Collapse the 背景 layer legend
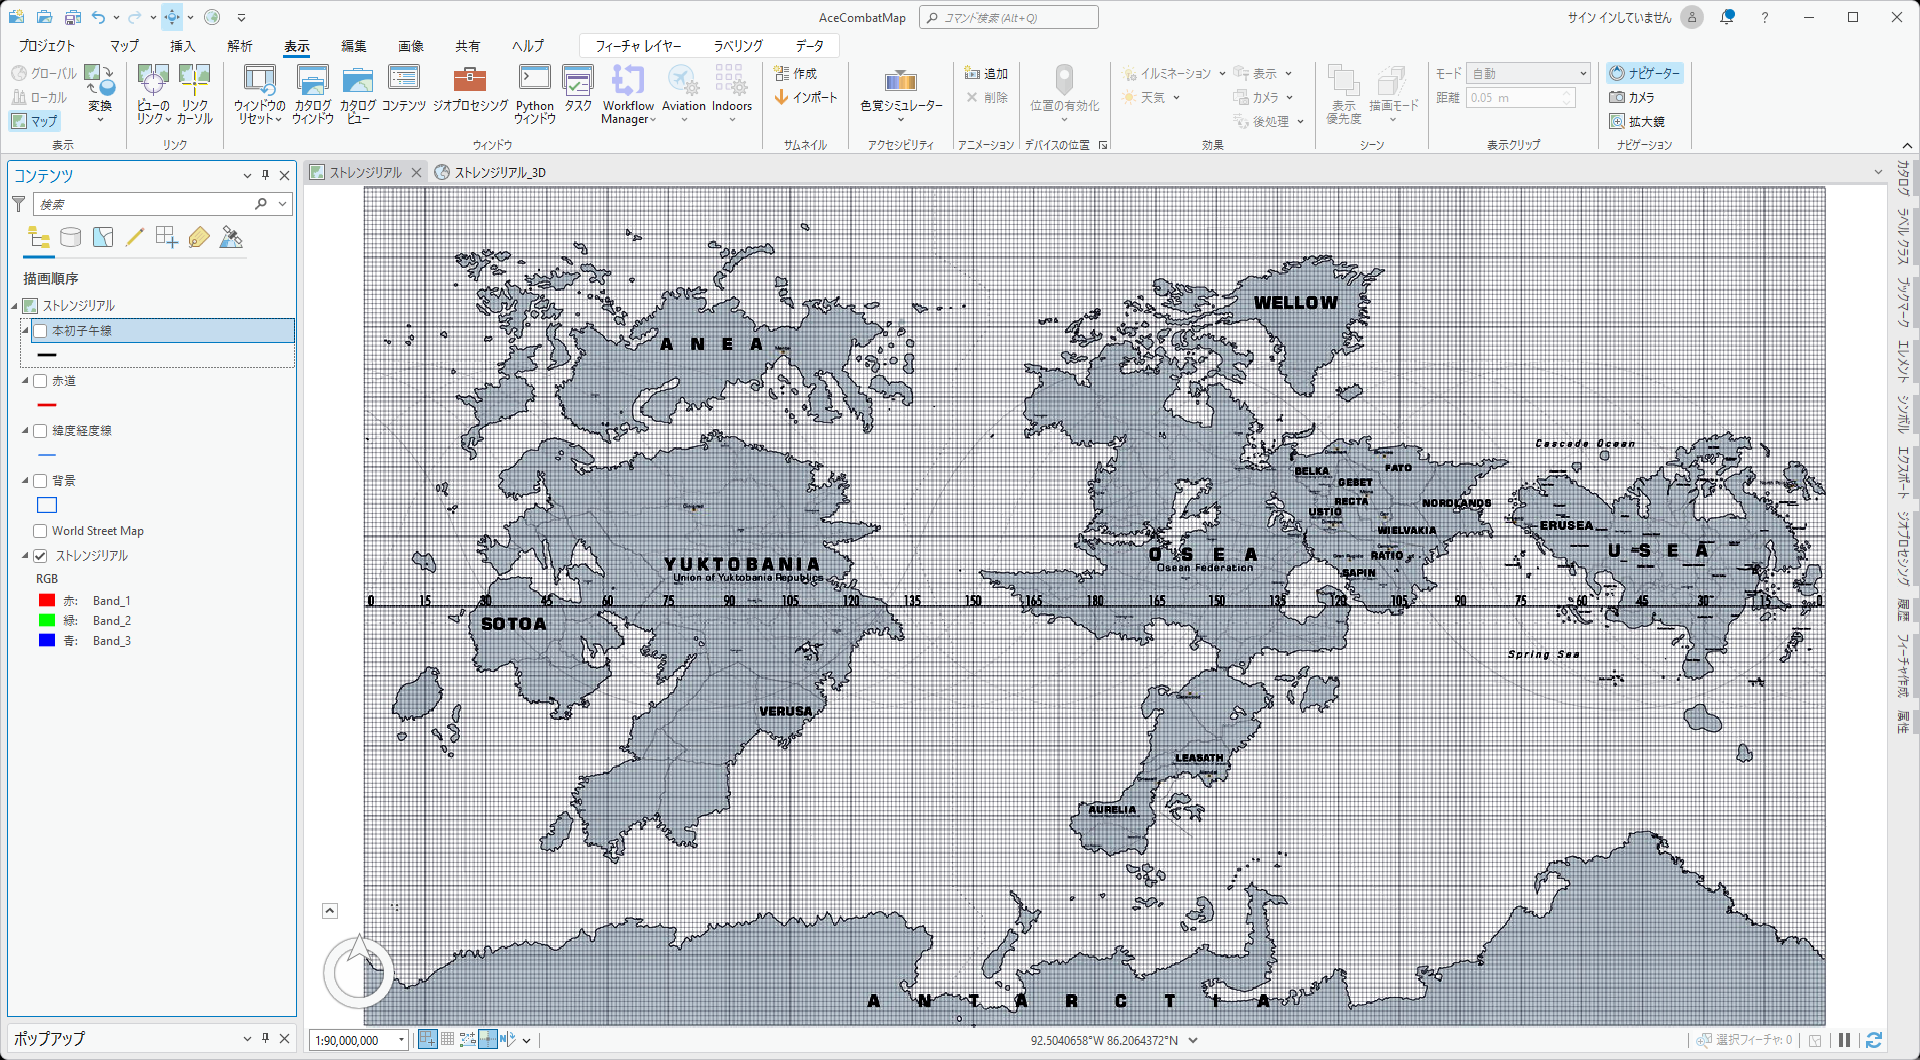The height and width of the screenshot is (1060, 1920). (26, 481)
